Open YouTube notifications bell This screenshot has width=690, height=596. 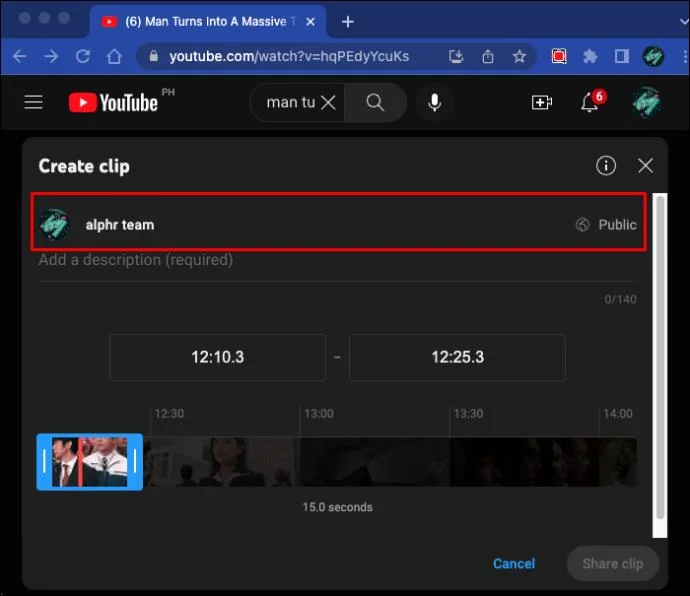coord(589,103)
